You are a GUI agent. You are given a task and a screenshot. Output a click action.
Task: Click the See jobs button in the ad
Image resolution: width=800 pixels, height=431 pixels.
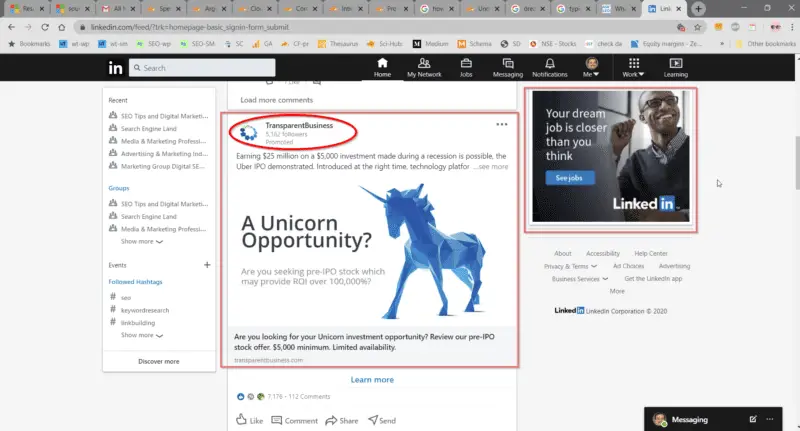coord(569,178)
